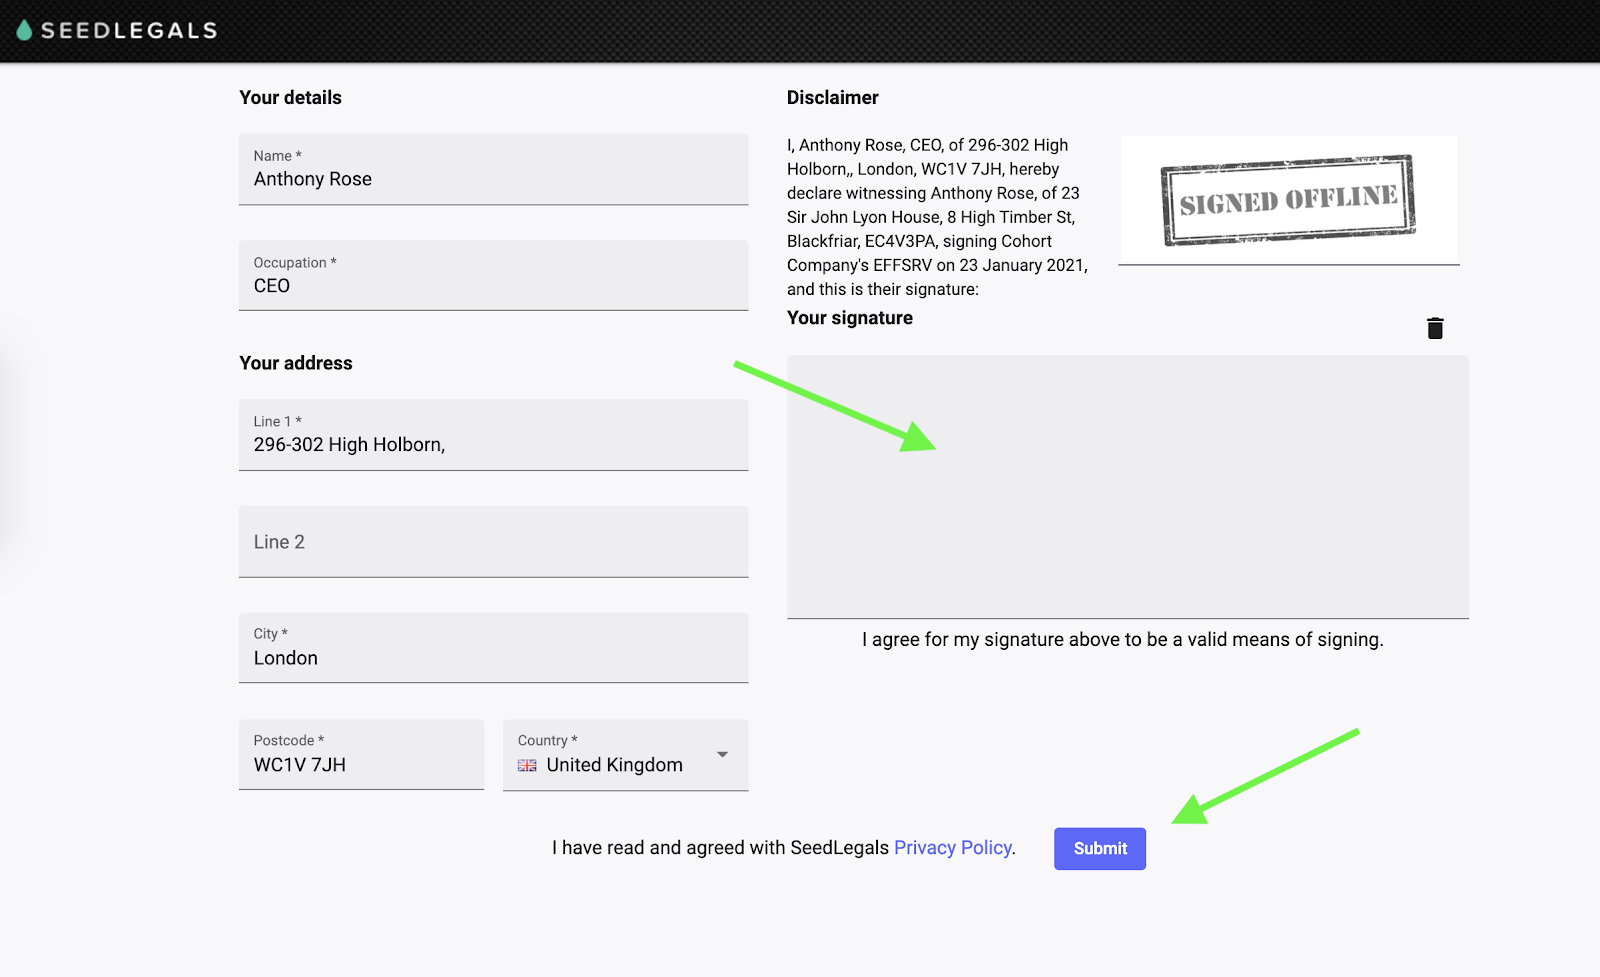This screenshot has width=1600, height=977.
Task: Expand the Country dropdown arrow
Action: point(722,755)
